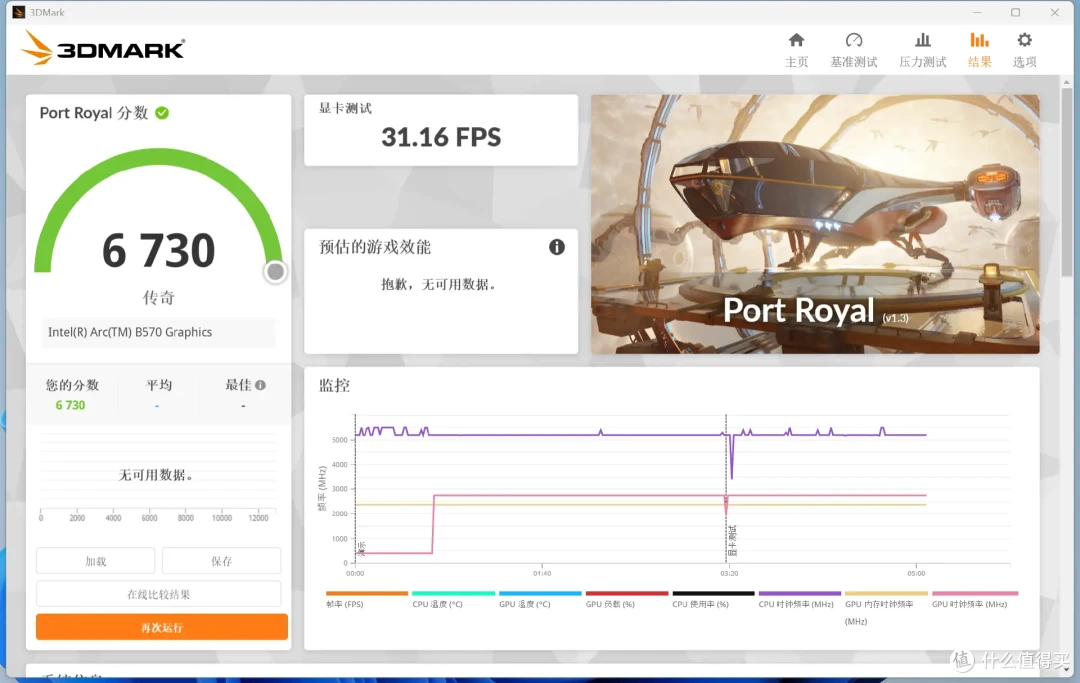1080x683 pixels.
Task: Click scrollbar up arrow
Action: coord(1067,82)
